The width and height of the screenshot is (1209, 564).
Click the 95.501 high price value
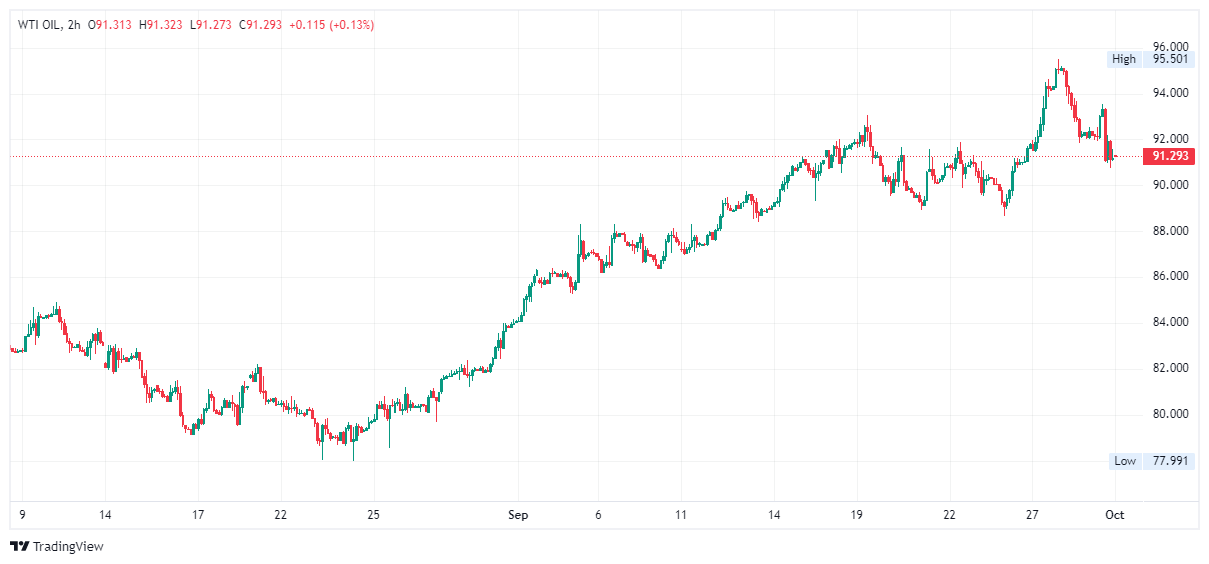coord(1170,59)
